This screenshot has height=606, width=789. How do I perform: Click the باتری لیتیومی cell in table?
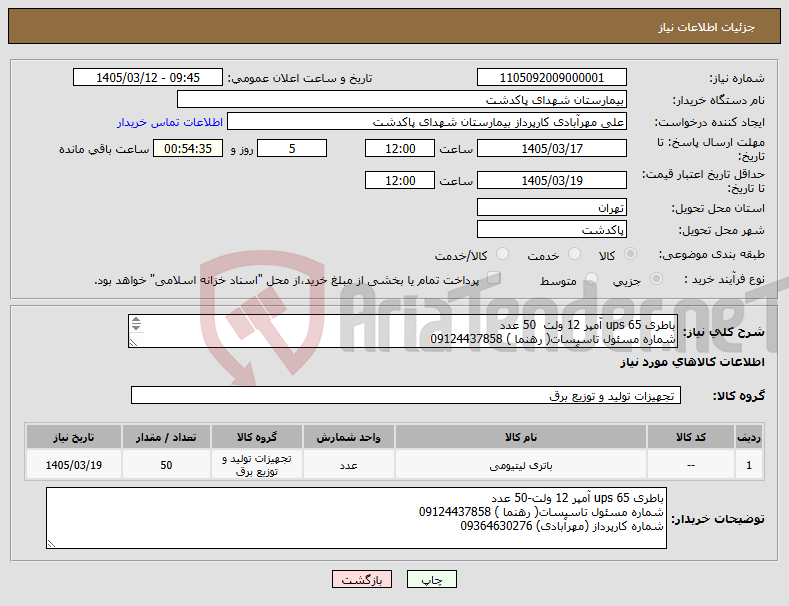click(521, 465)
